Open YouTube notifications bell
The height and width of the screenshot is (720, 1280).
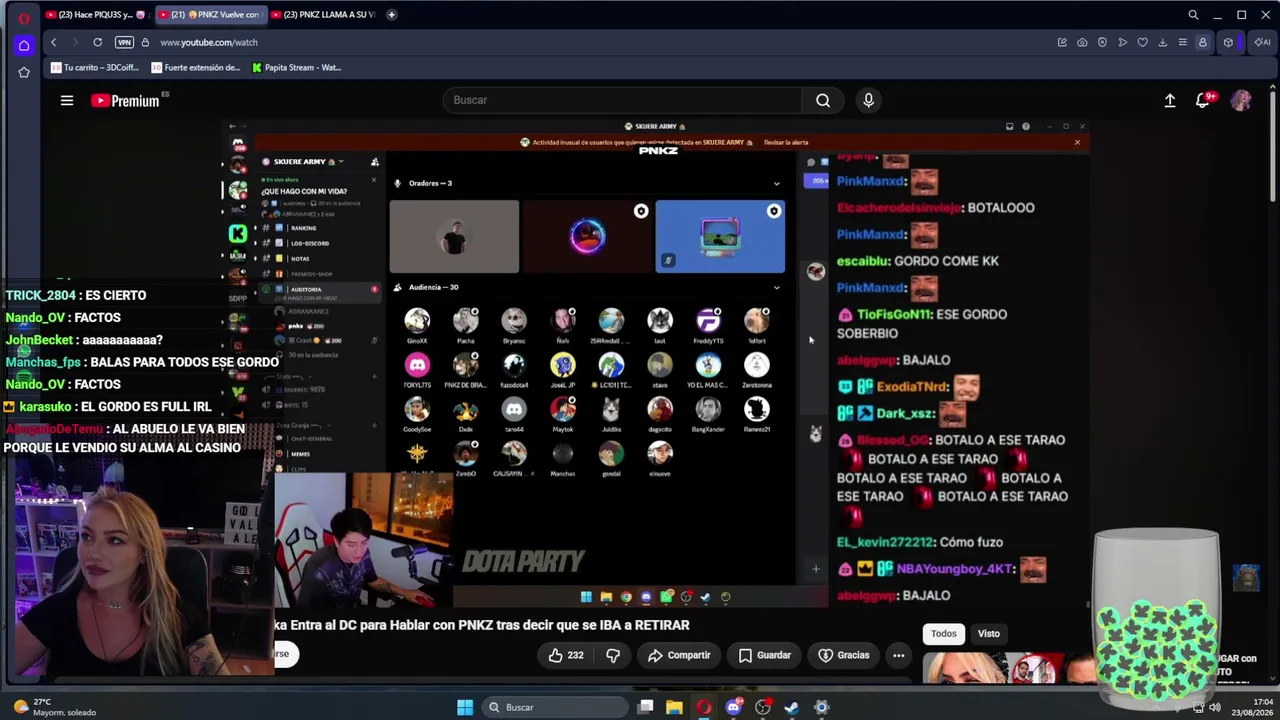click(1203, 100)
